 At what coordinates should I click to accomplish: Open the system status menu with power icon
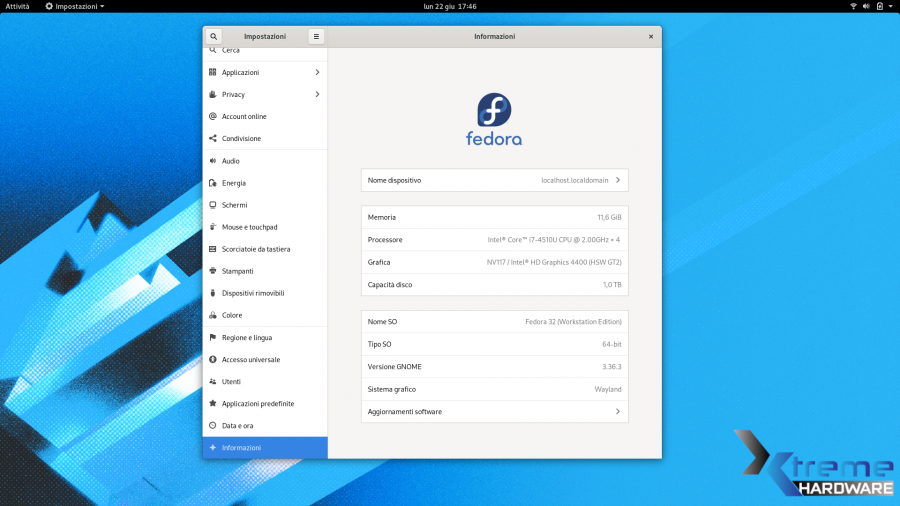(x=878, y=6)
